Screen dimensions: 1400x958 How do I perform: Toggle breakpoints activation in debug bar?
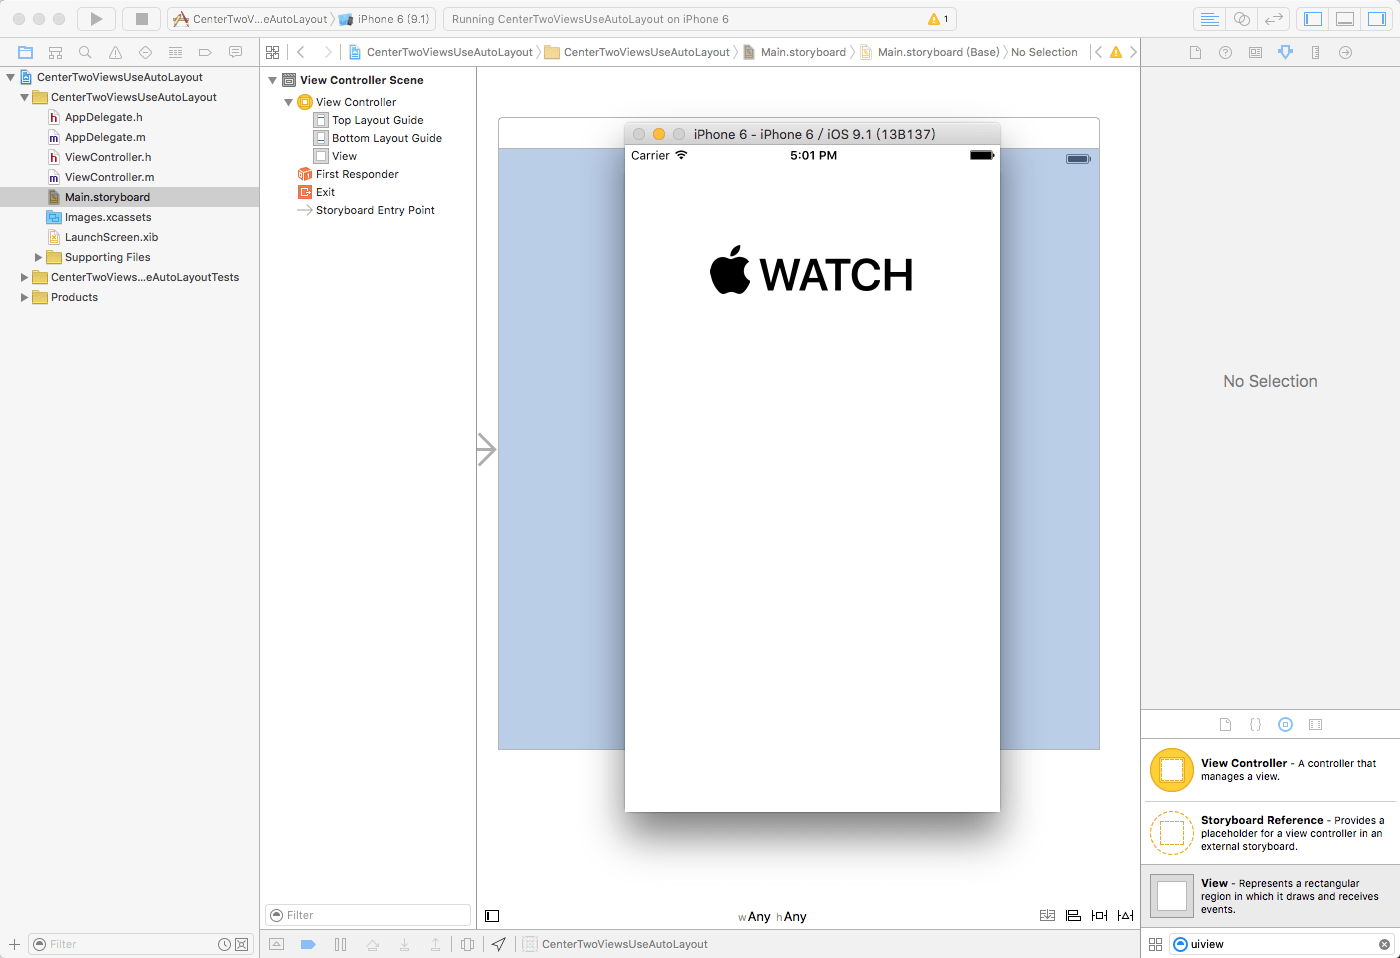(308, 944)
